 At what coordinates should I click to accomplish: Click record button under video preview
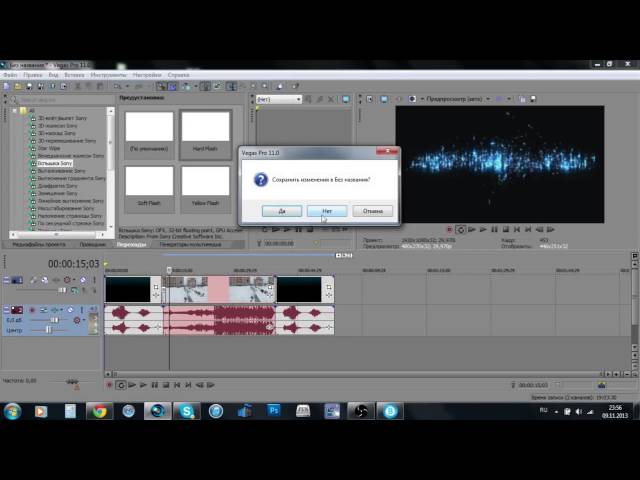(x=449, y=229)
